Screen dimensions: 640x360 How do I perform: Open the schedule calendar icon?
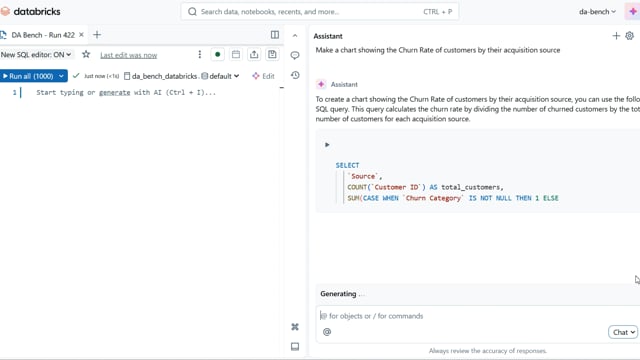click(x=236, y=54)
